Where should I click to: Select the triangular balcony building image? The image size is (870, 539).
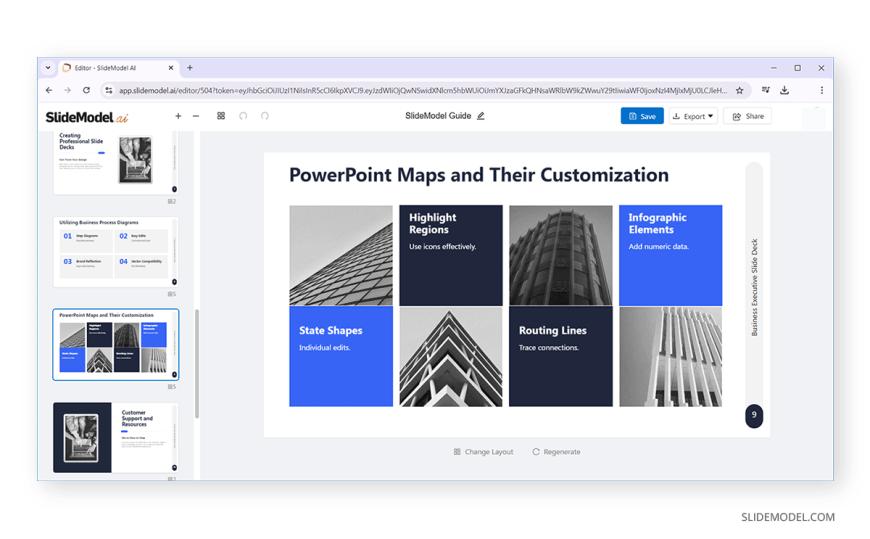tap(451, 356)
